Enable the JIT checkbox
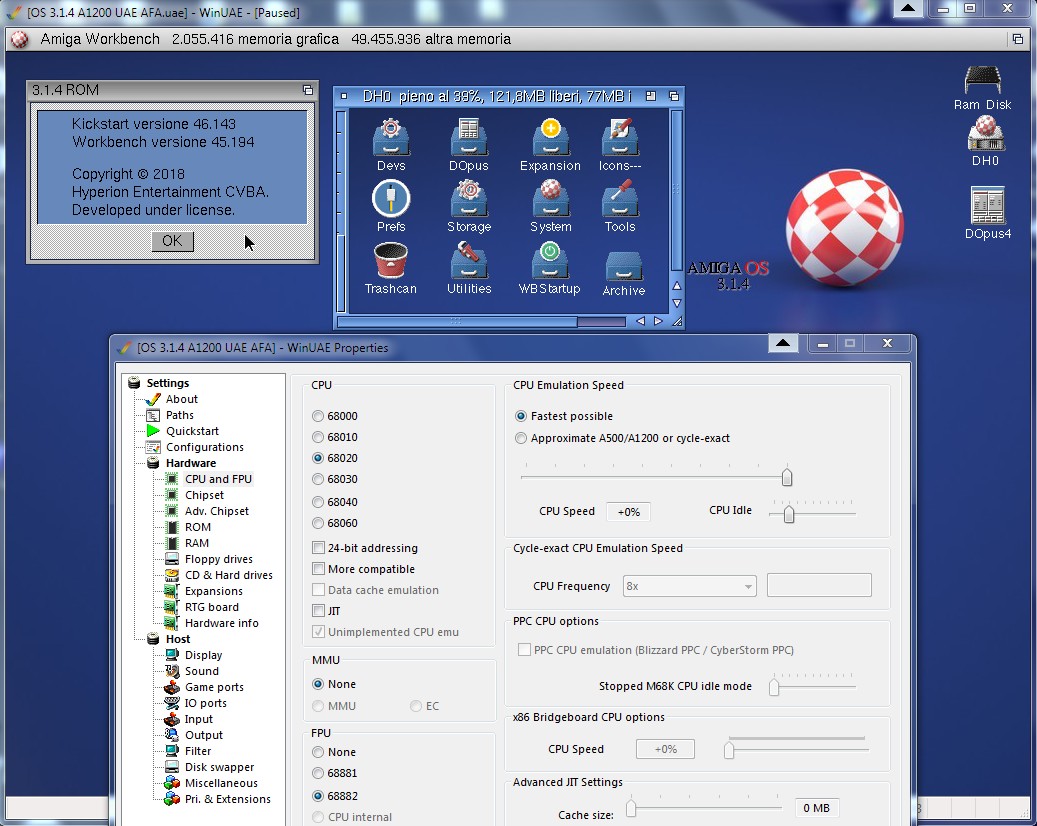Image resolution: width=1037 pixels, height=826 pixels. (319, 610)
